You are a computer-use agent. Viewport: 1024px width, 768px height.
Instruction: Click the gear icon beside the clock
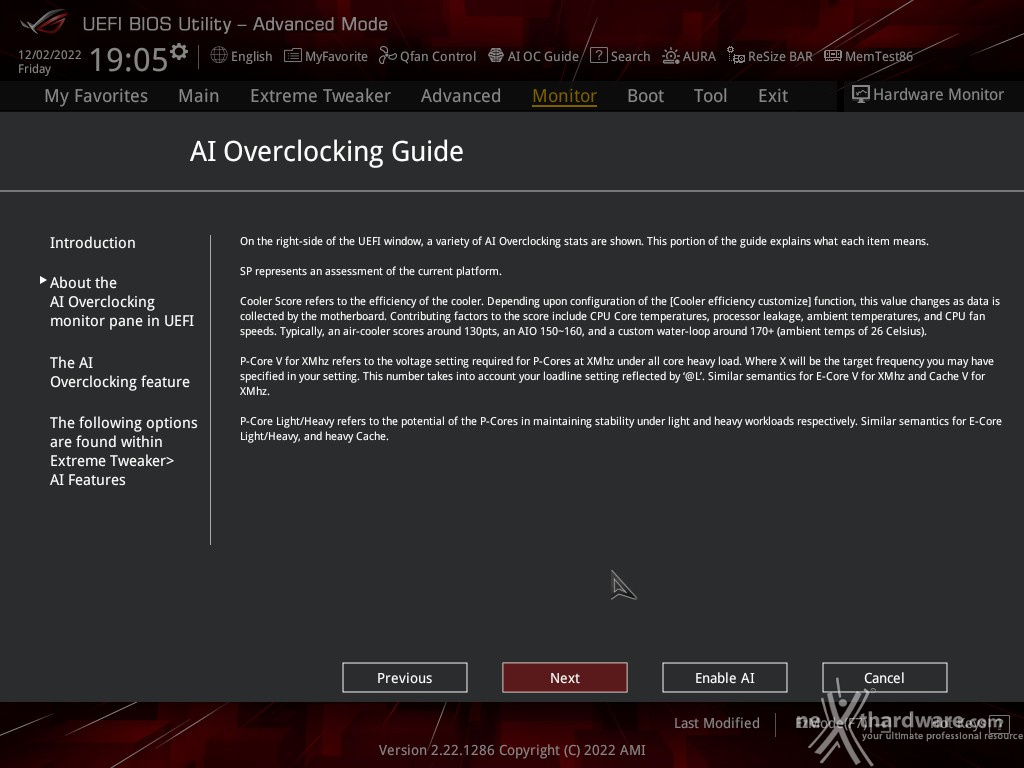[178, 51]
